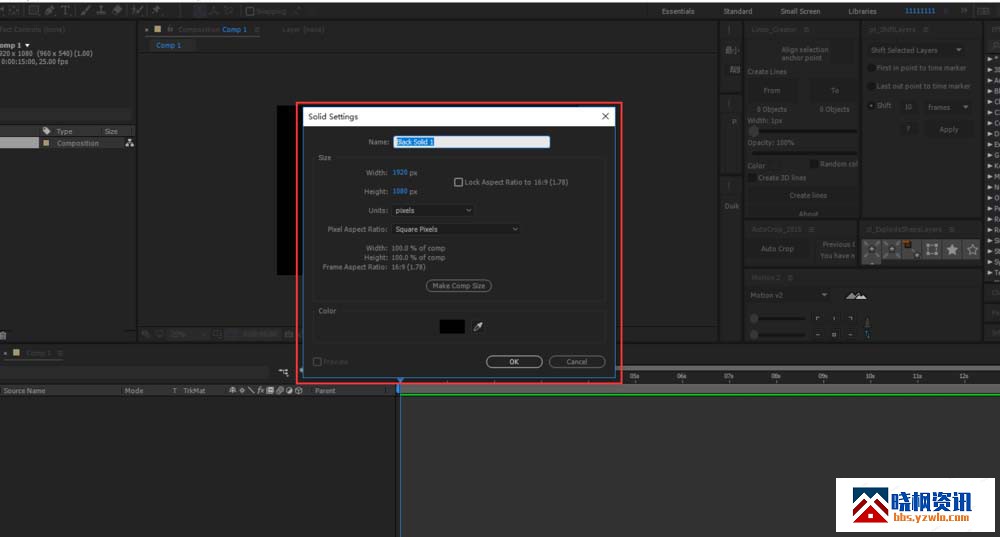Click the 3D layer switch column icon

pos(298,390)
